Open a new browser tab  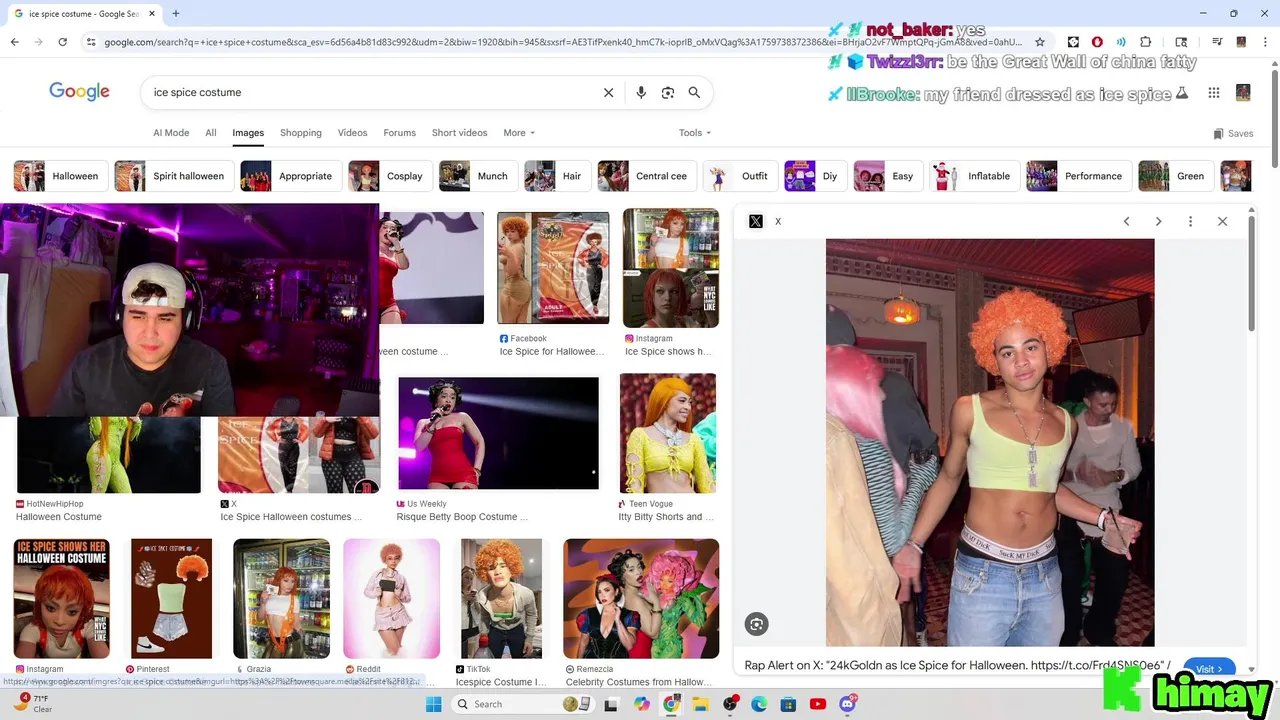[176, 14]
